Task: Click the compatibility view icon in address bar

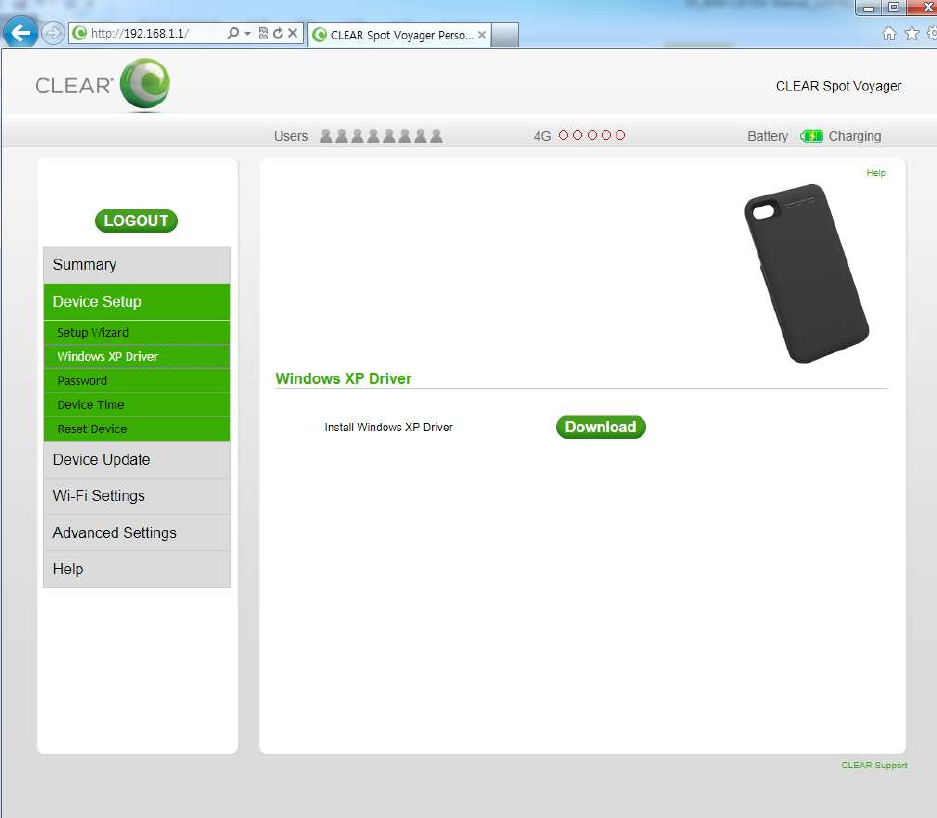Action: coord(263,33)
